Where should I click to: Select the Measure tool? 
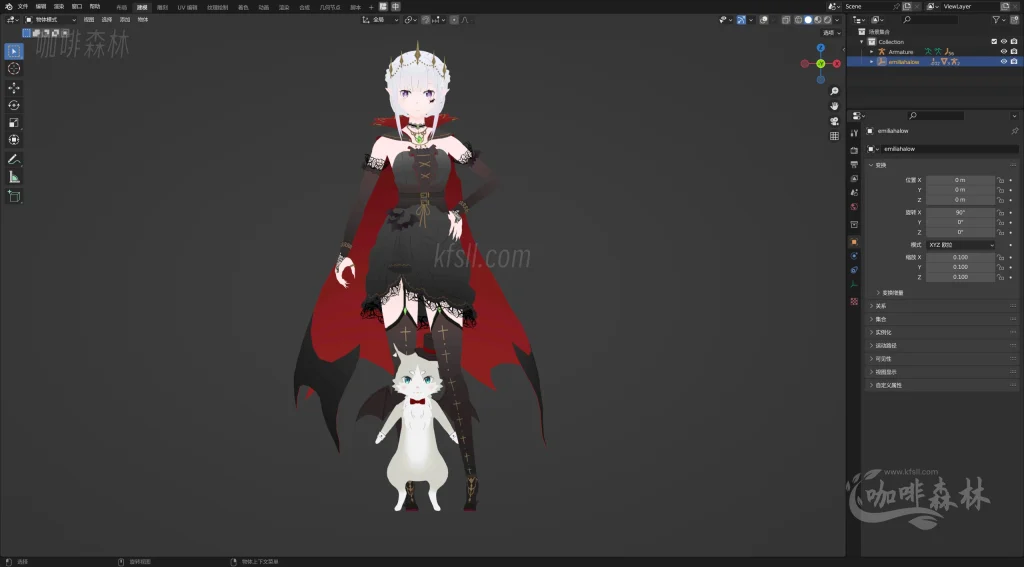14,177
